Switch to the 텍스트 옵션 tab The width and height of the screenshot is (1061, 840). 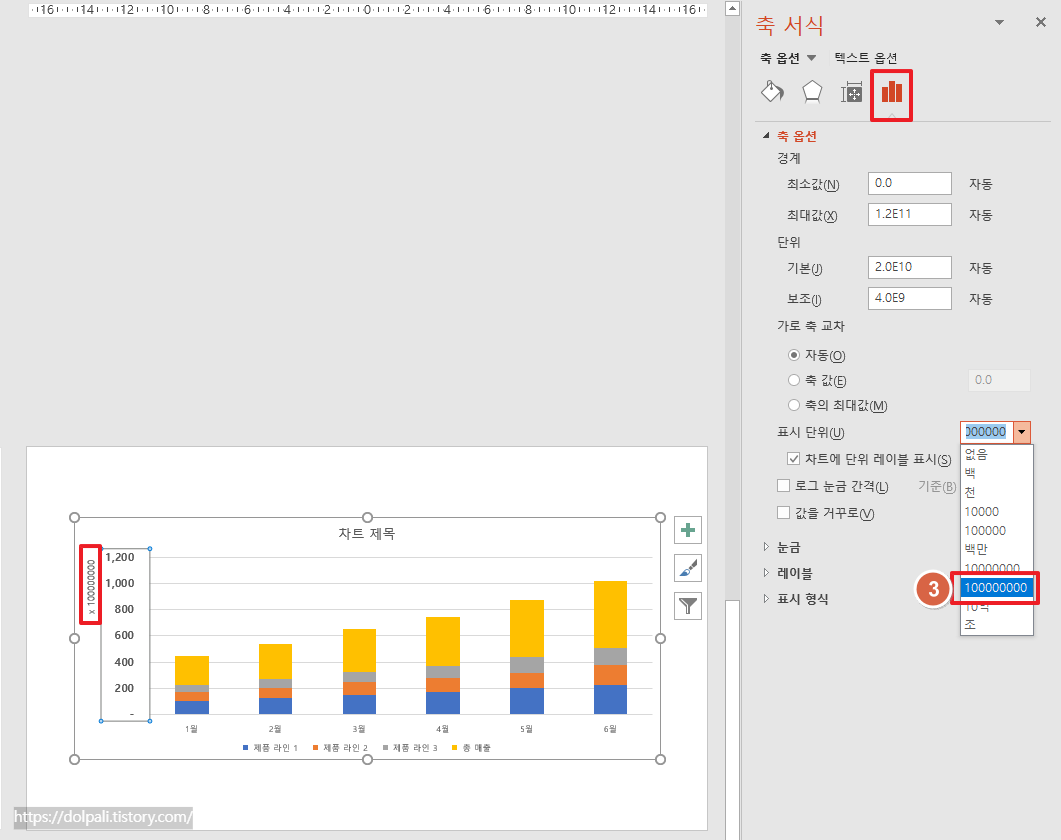pos(865,58)
